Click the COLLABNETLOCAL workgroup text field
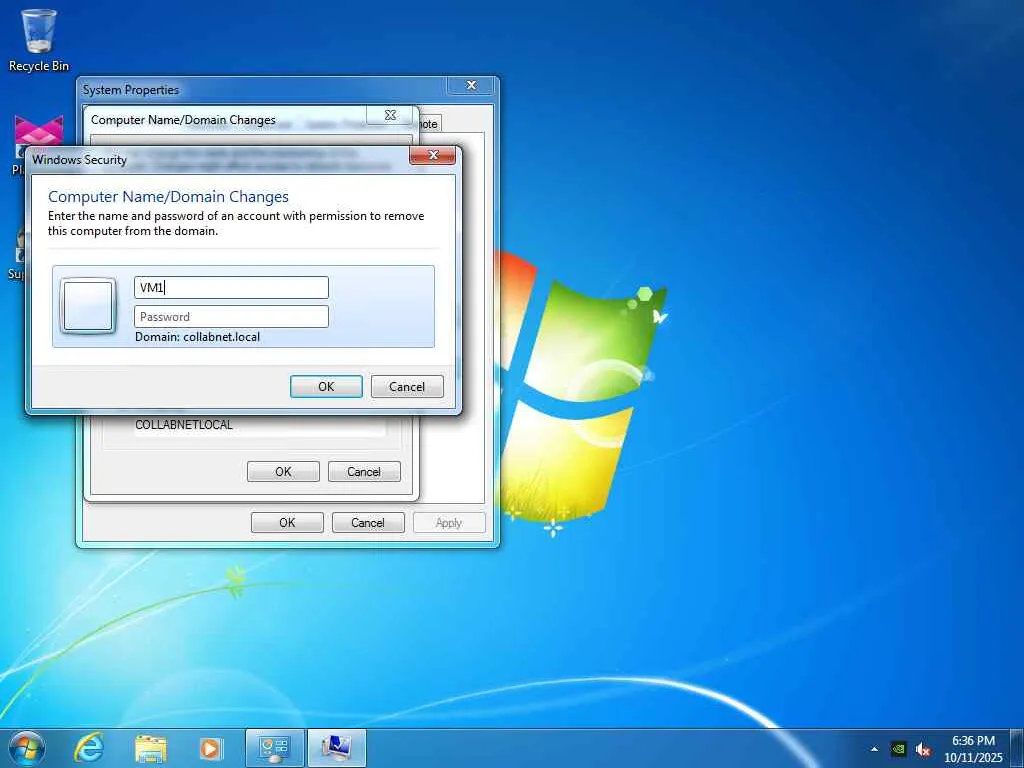The width and height of the screenshot is (1024, 768). click(x=260, y=425)
